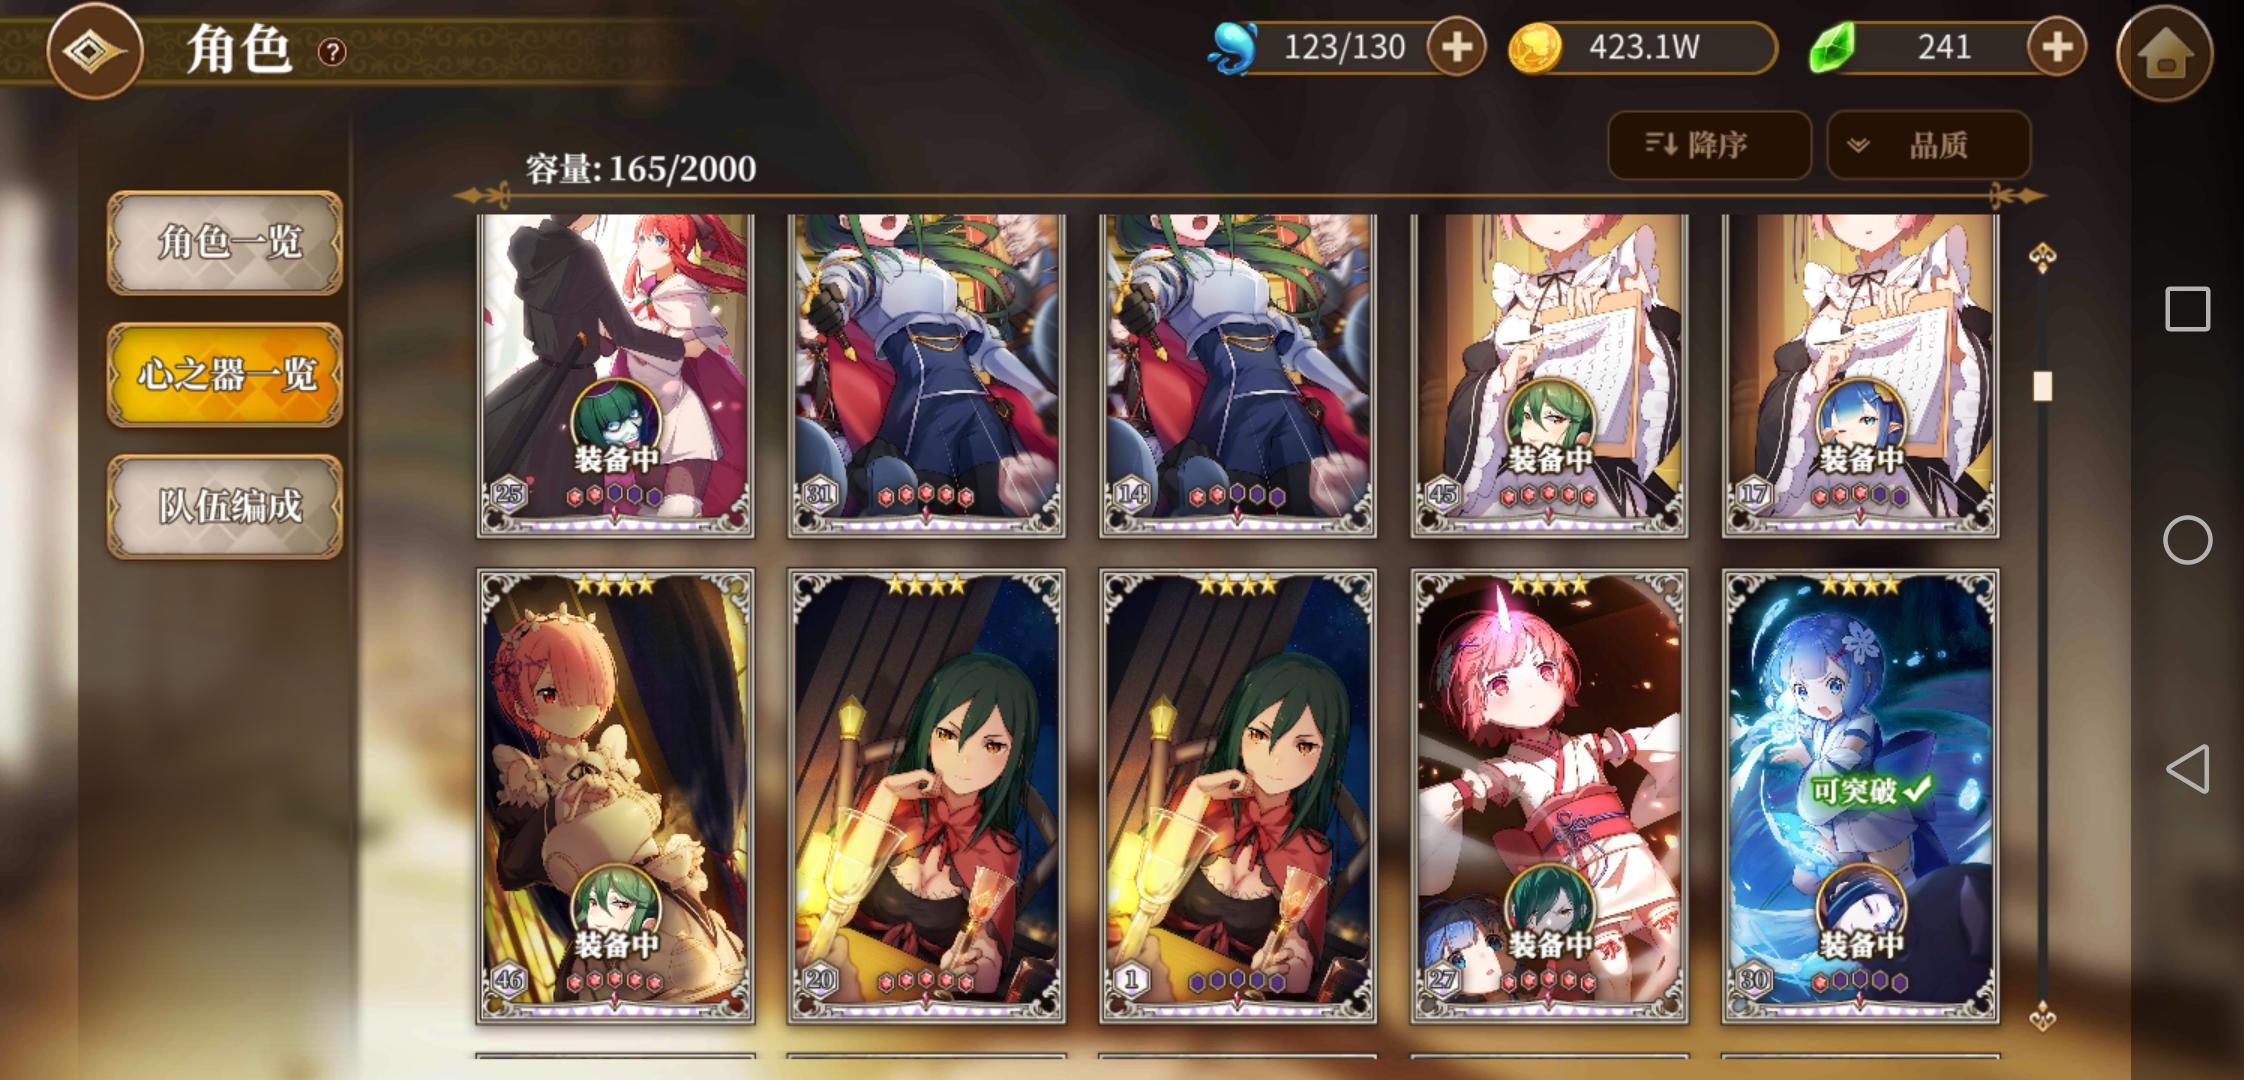Add stamina with the plus next to 123/130

[1456, 47]
